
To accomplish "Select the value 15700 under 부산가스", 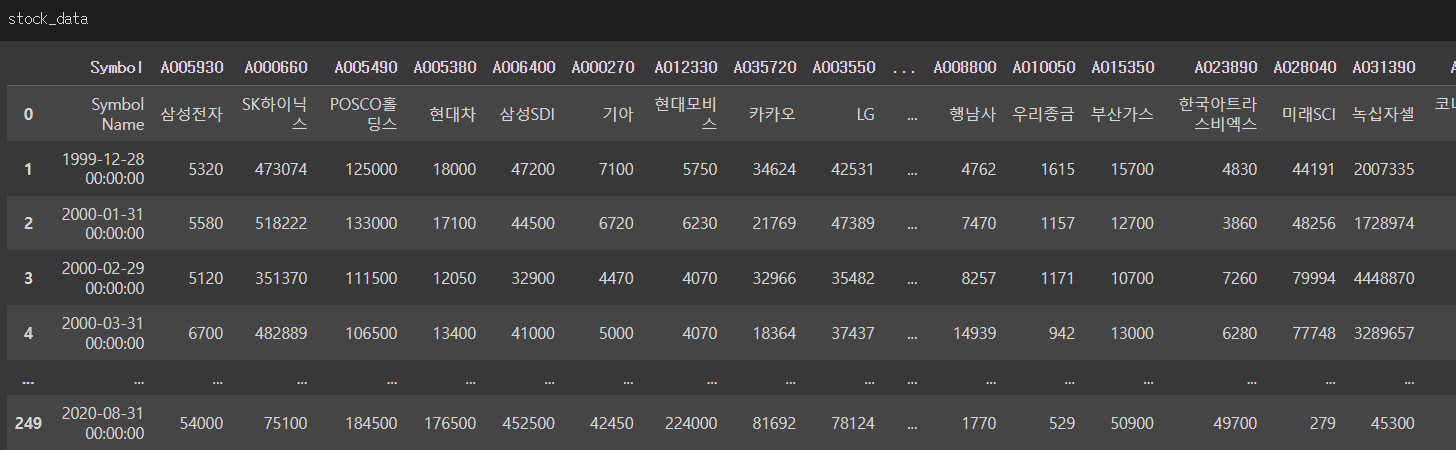I will pyautogui.click(x=1132, y=169).
